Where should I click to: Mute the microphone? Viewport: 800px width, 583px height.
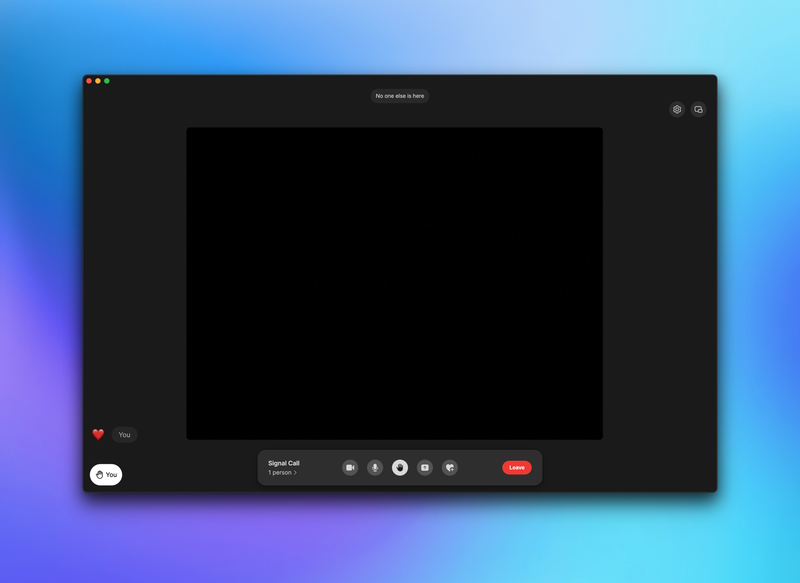(x=375, y=467)
